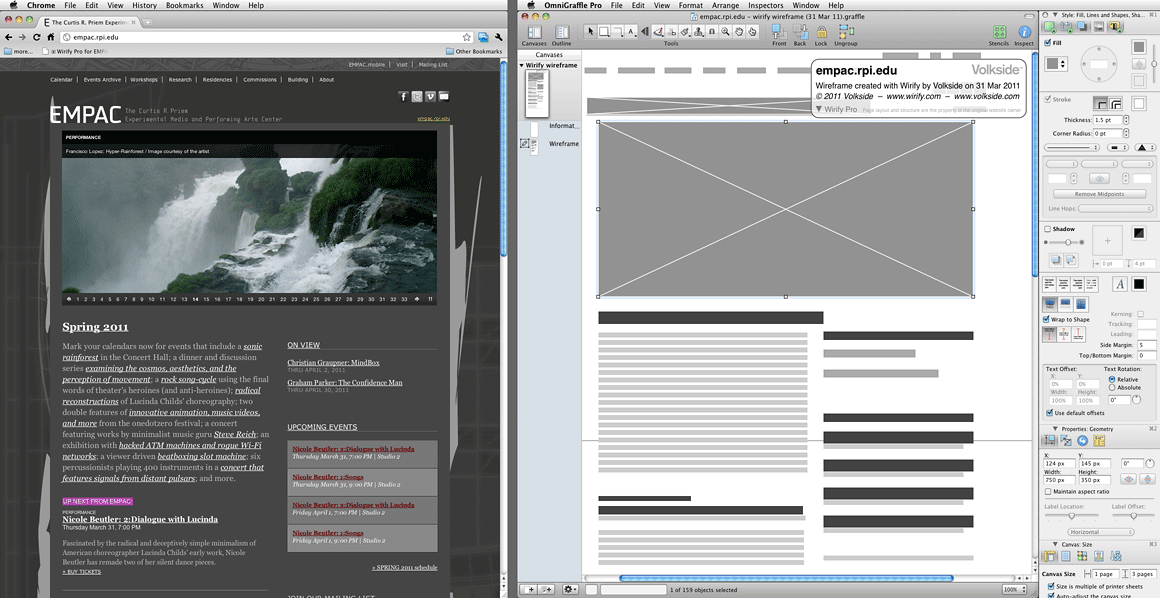This screenshot has height=598, width=1160.
Task: Open the text font picker A button
Action: tap(1120, 284)
